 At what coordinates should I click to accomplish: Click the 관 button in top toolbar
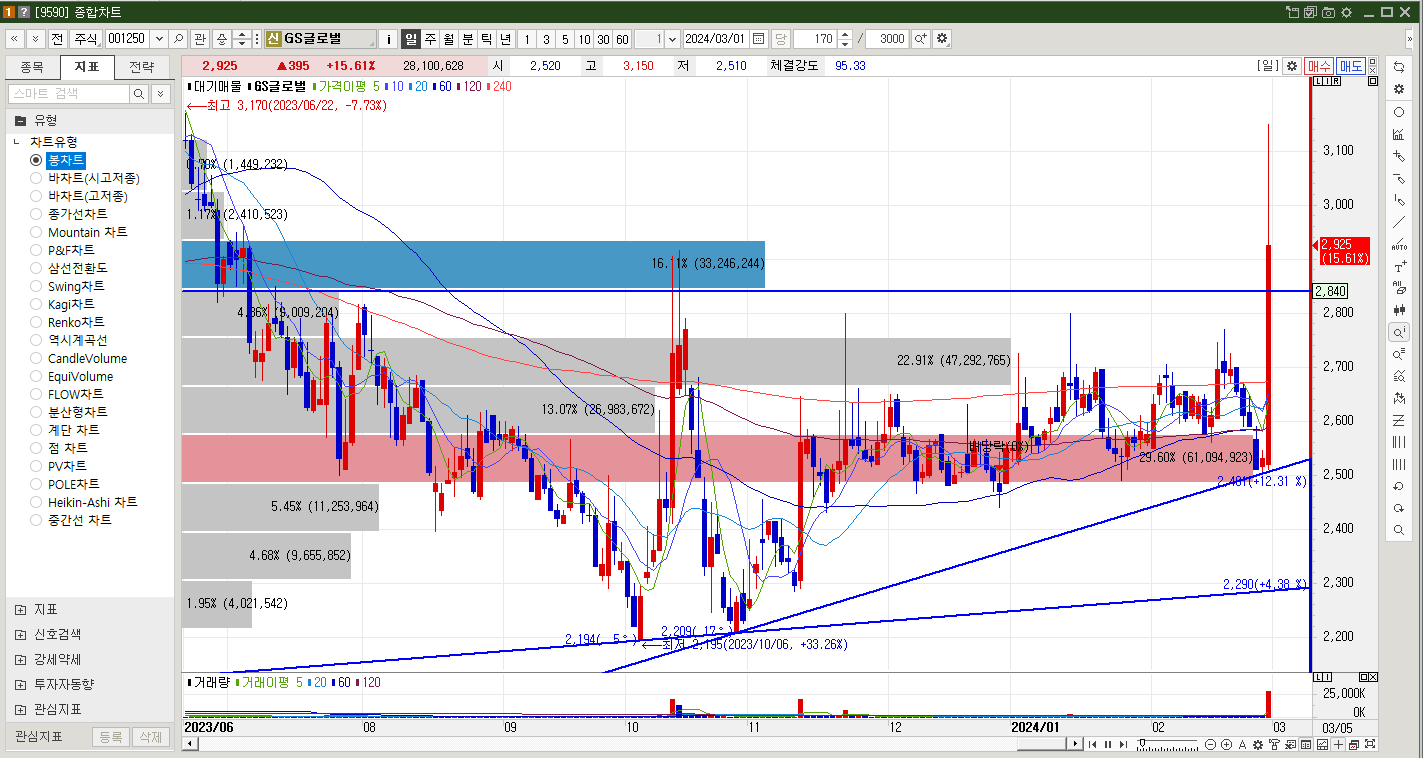[x=199, y=39]
